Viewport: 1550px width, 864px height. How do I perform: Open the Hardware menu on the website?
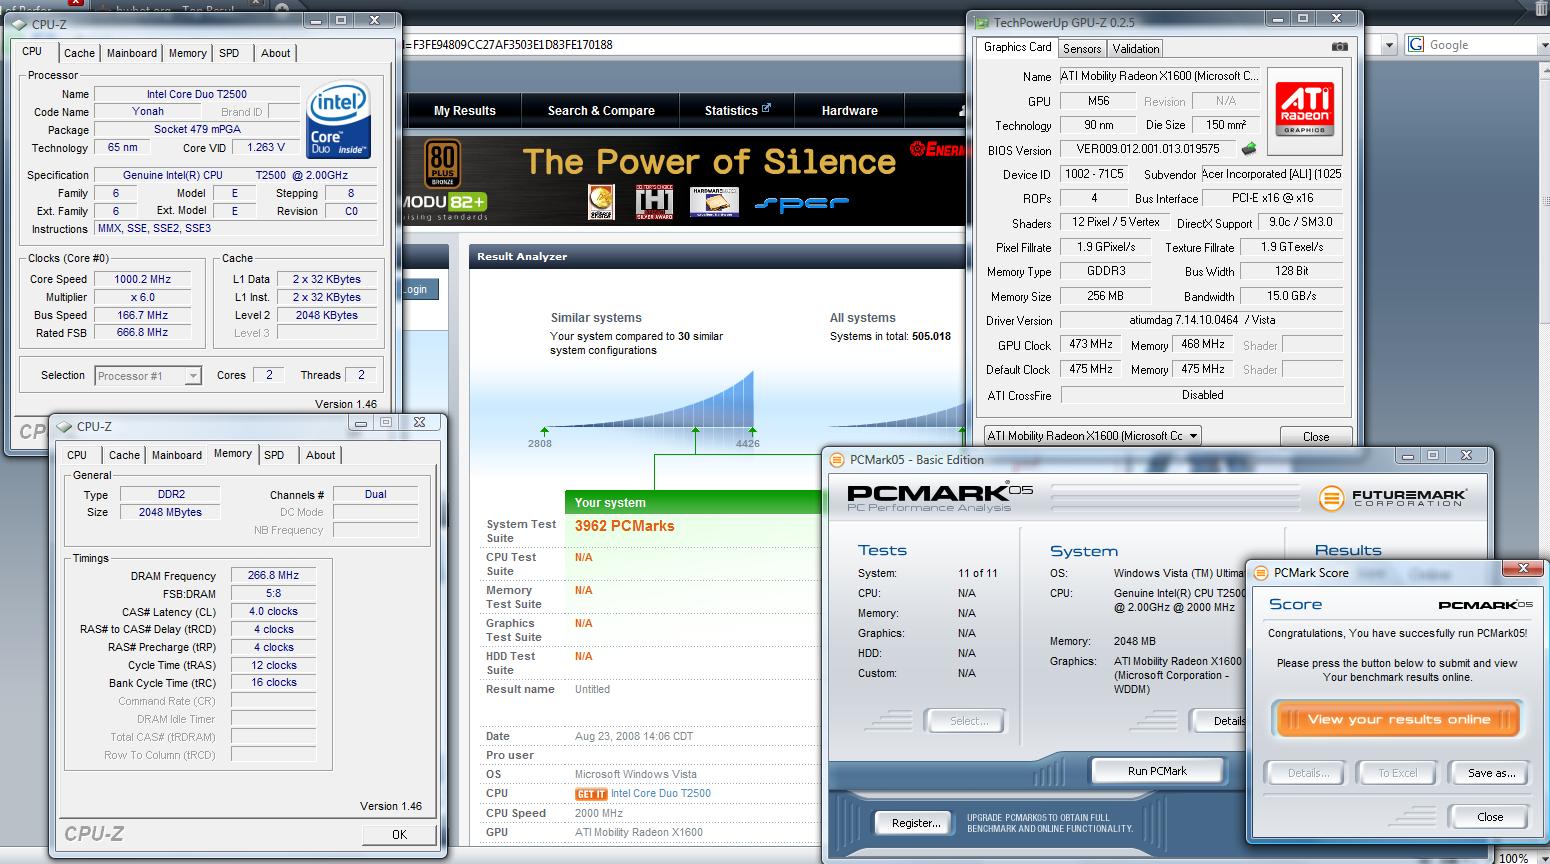pyautogui.click(x=850, y=111)
